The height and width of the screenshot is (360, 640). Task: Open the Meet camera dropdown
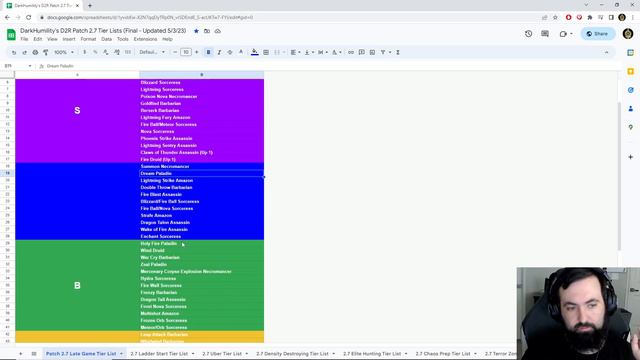566,34
